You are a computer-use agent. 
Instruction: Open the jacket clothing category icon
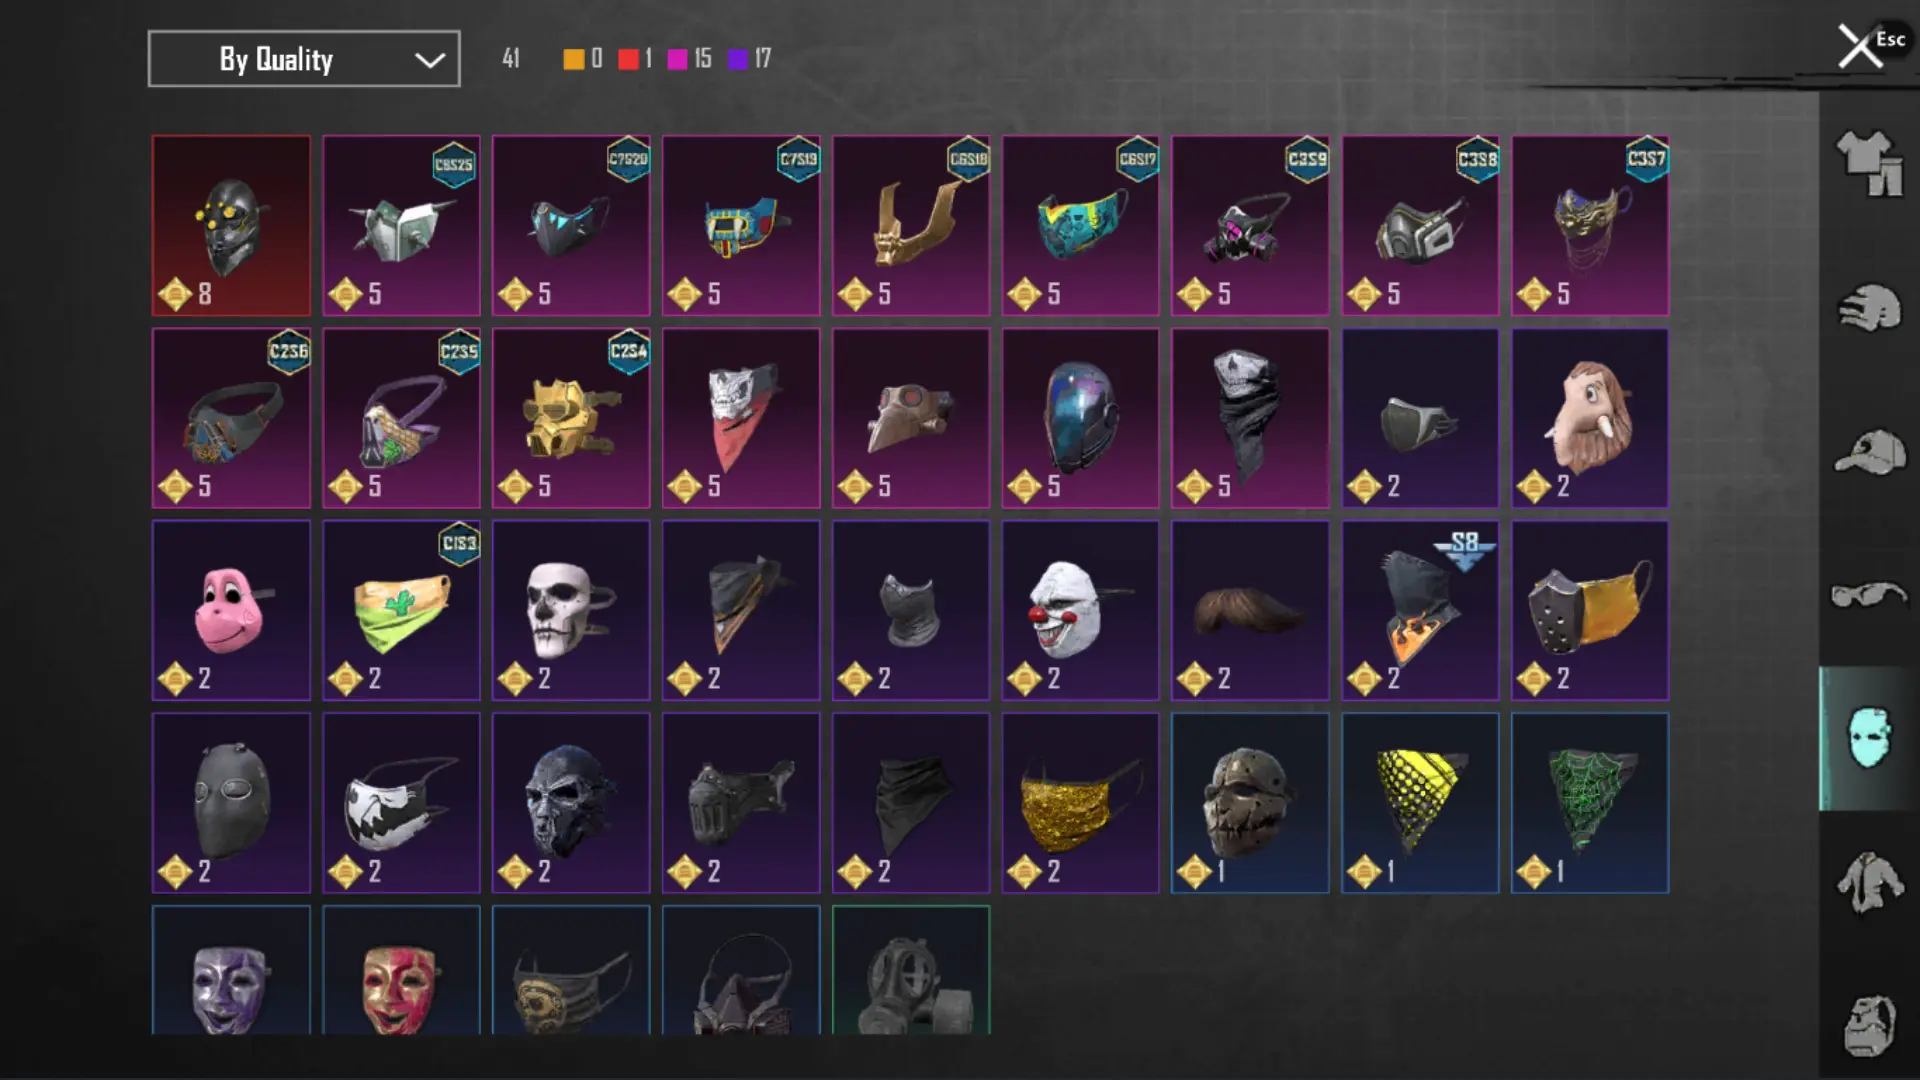click(1869, 882)
